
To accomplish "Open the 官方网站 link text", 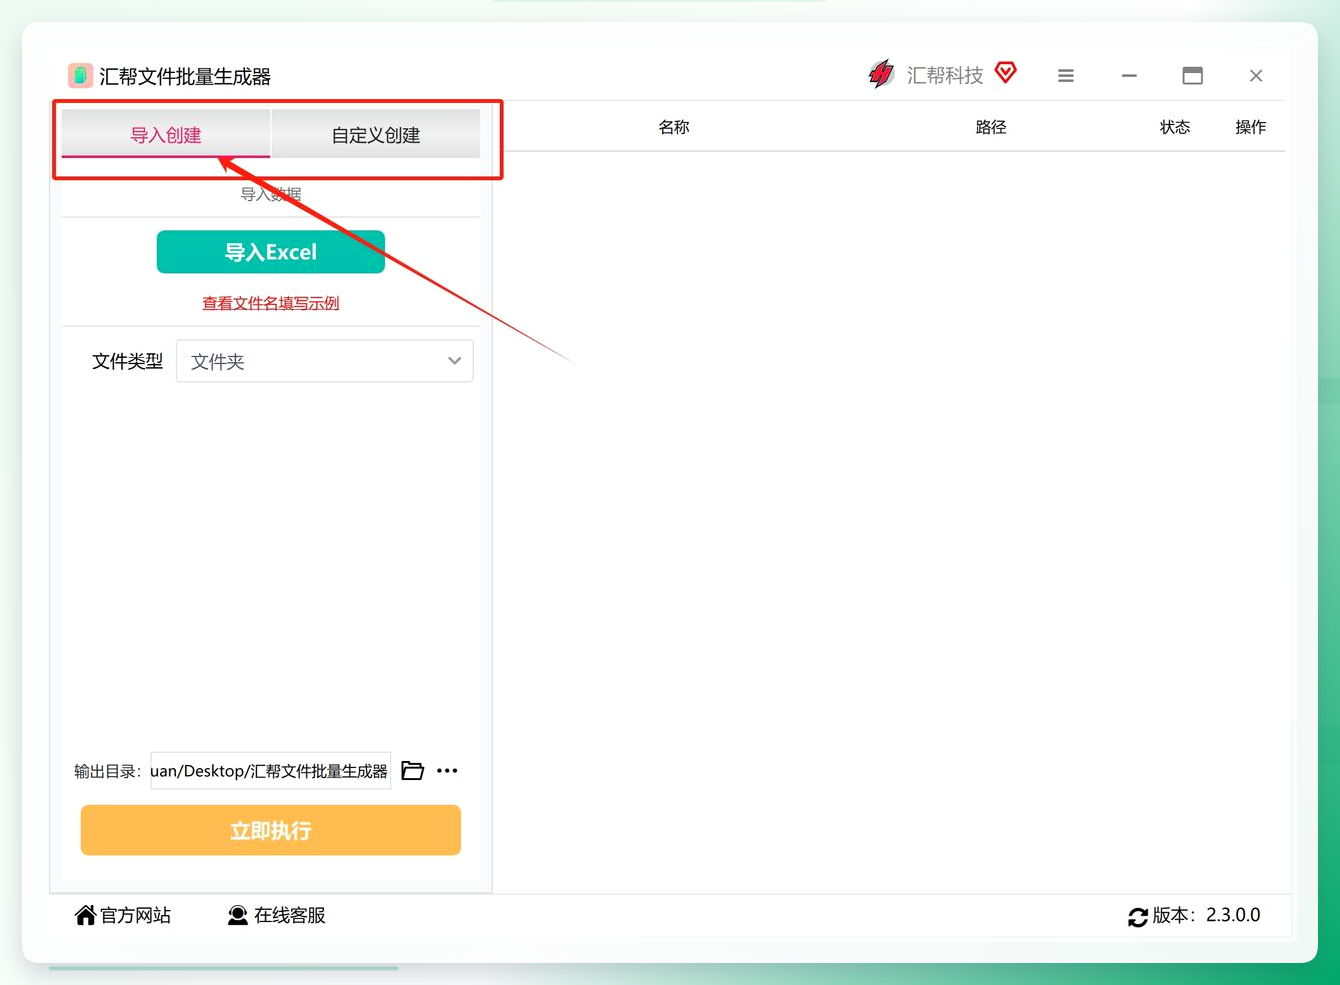I will point(135,915).
